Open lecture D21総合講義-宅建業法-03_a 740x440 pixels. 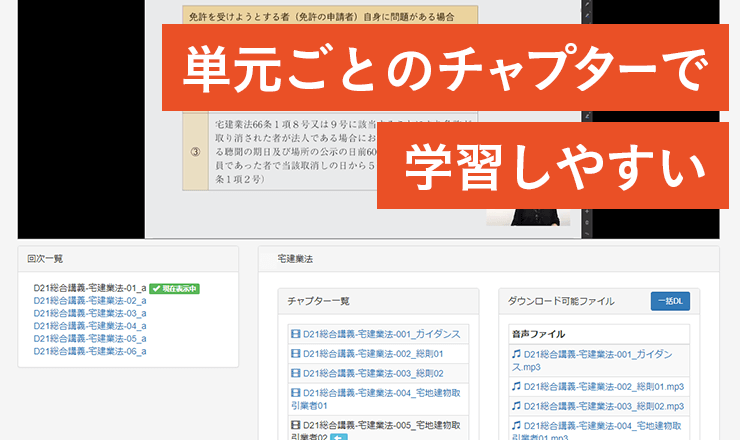point(90,313)
